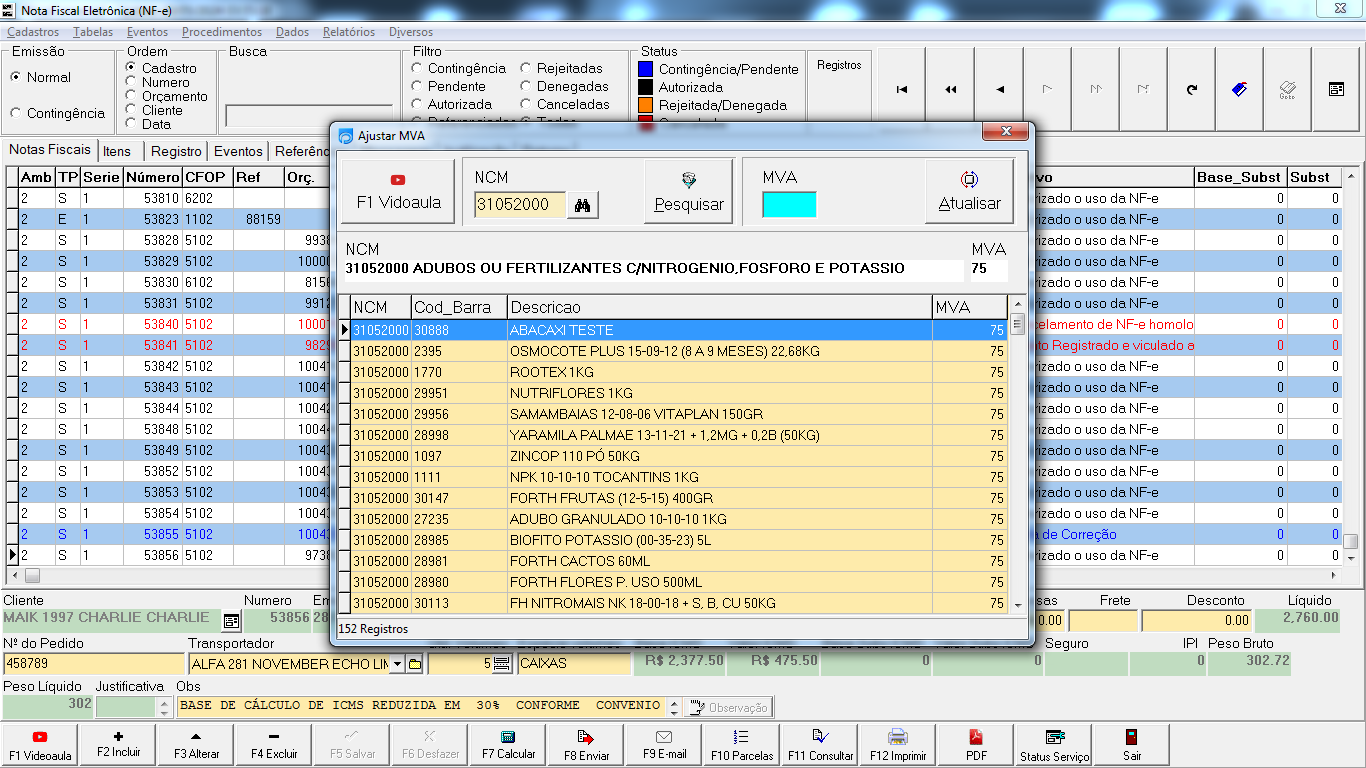This screenshot has height=768, width=1366.
Task: Open Procedimentos menu
Action: [x=222, y=32]
